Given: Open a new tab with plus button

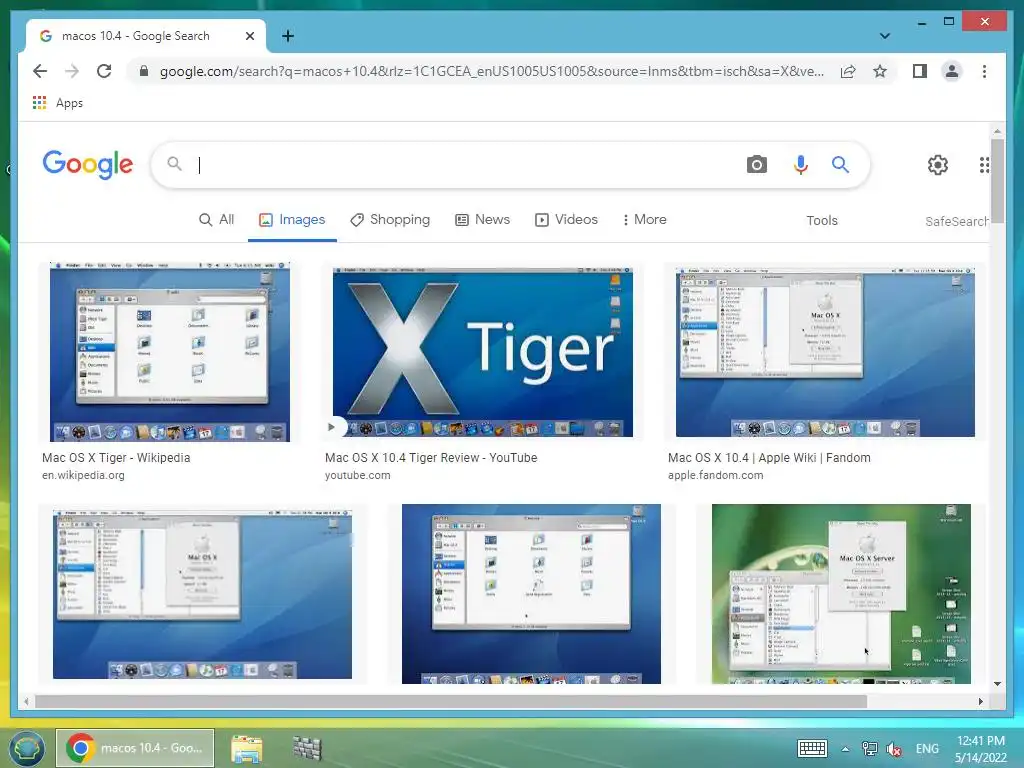Looking at the screenshot, I should pos(287,36).
